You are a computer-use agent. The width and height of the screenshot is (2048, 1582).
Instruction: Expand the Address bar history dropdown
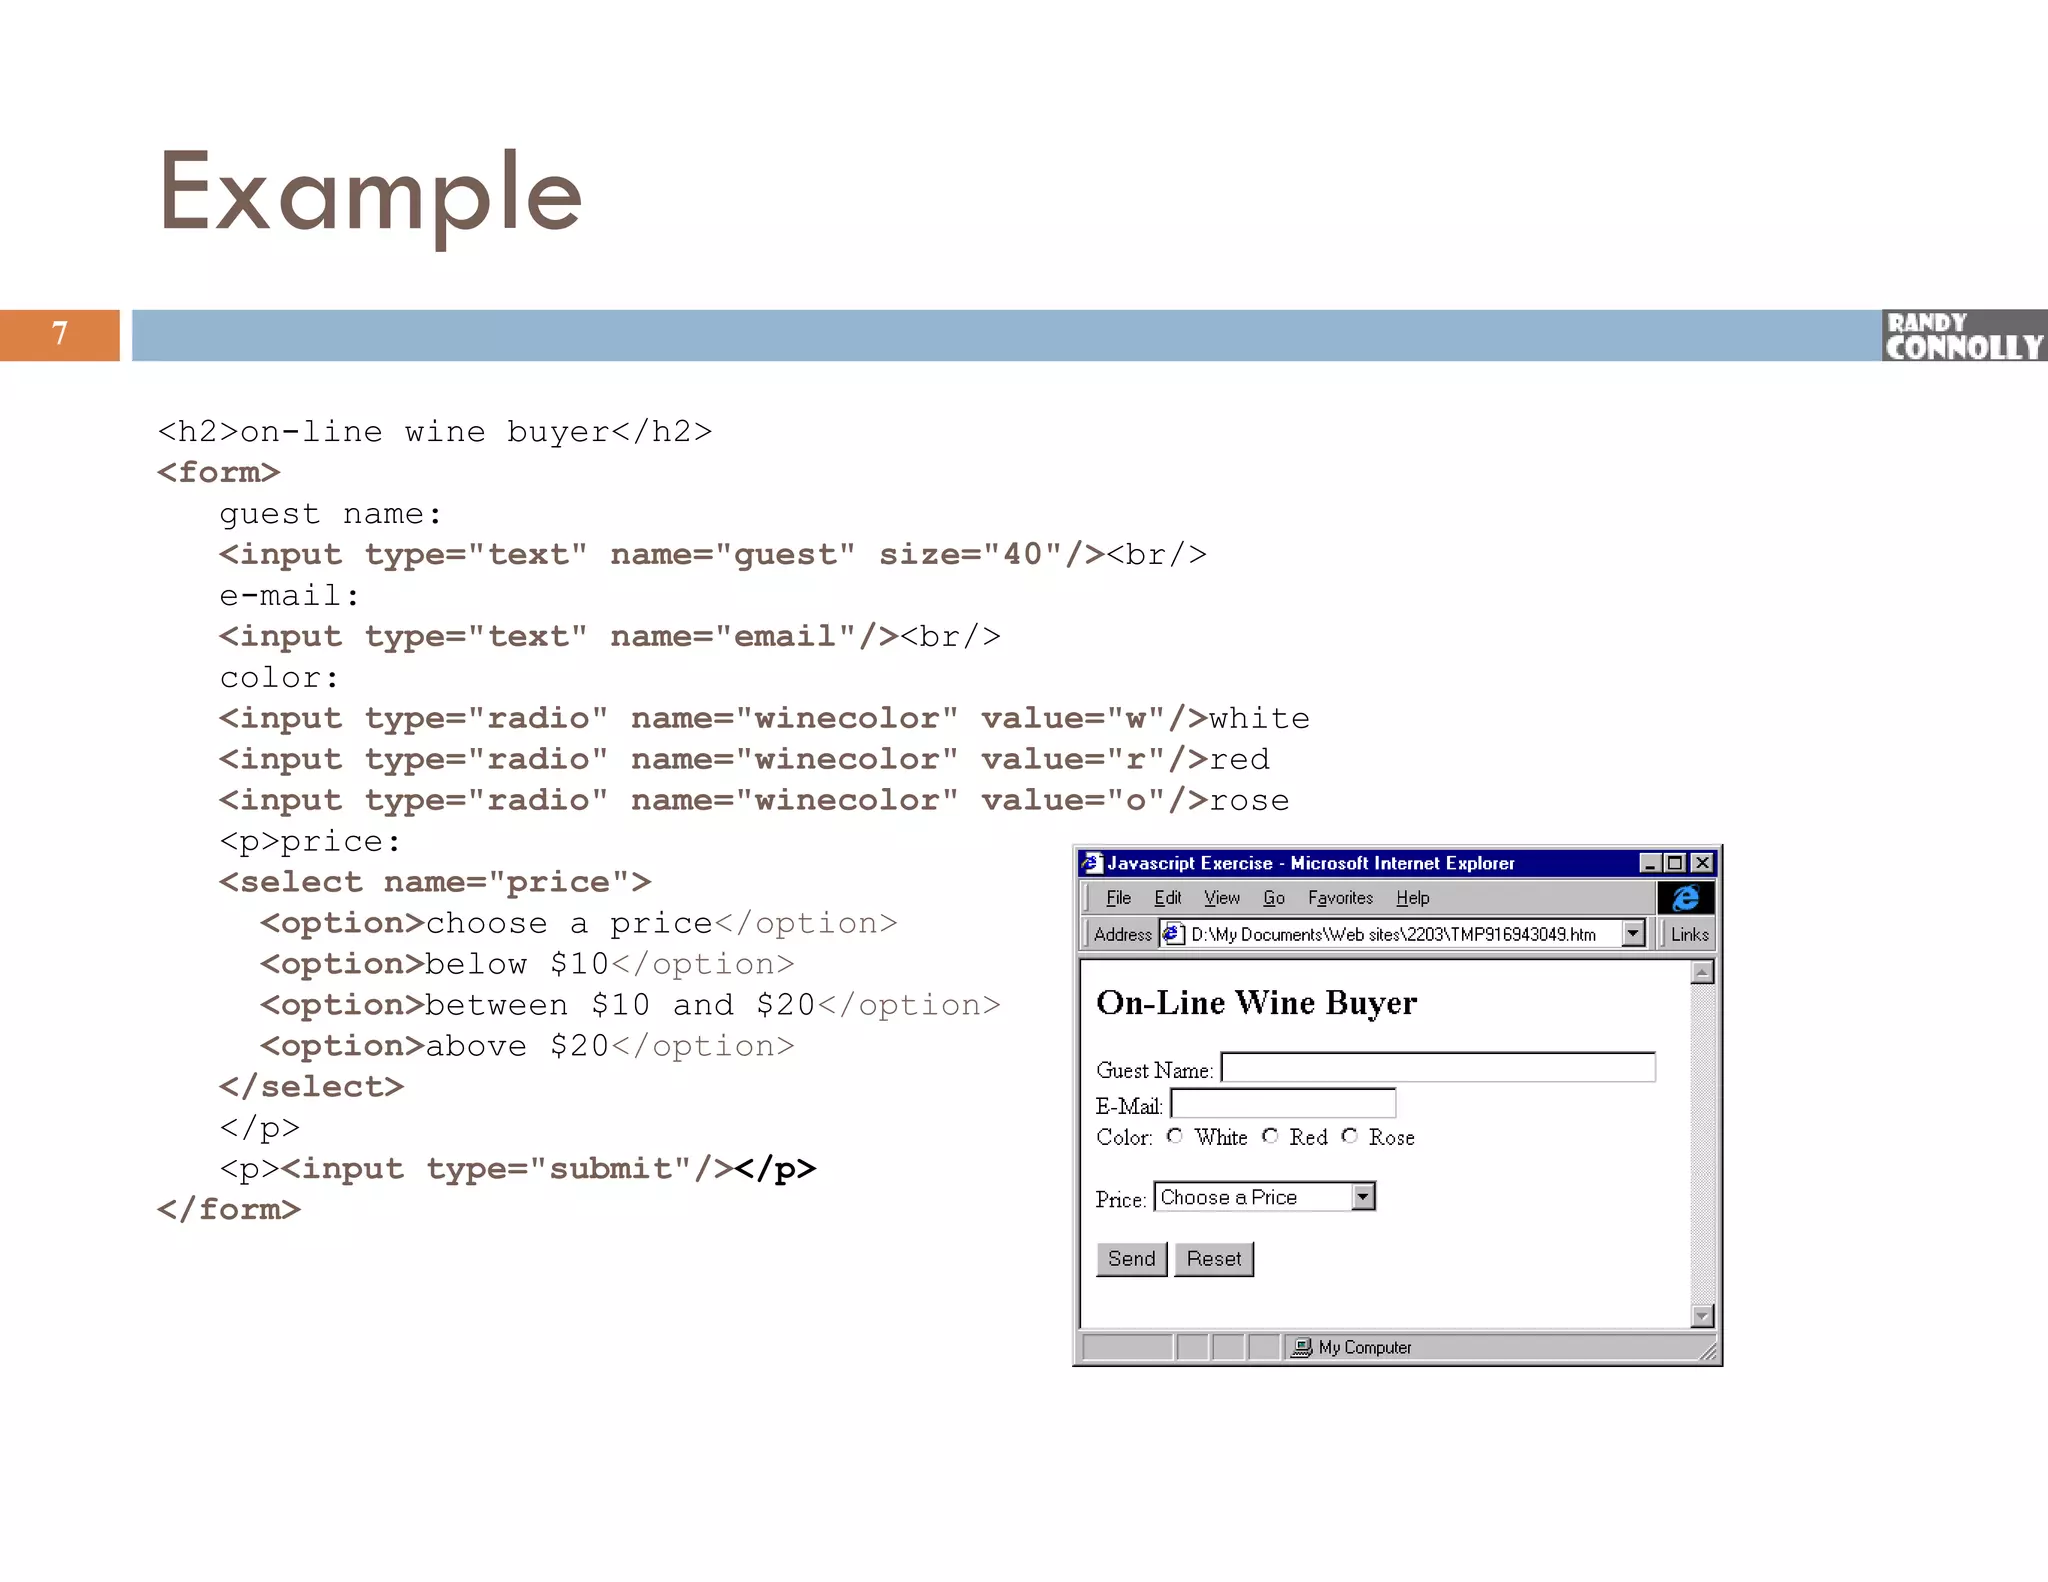coord(1633,934)
